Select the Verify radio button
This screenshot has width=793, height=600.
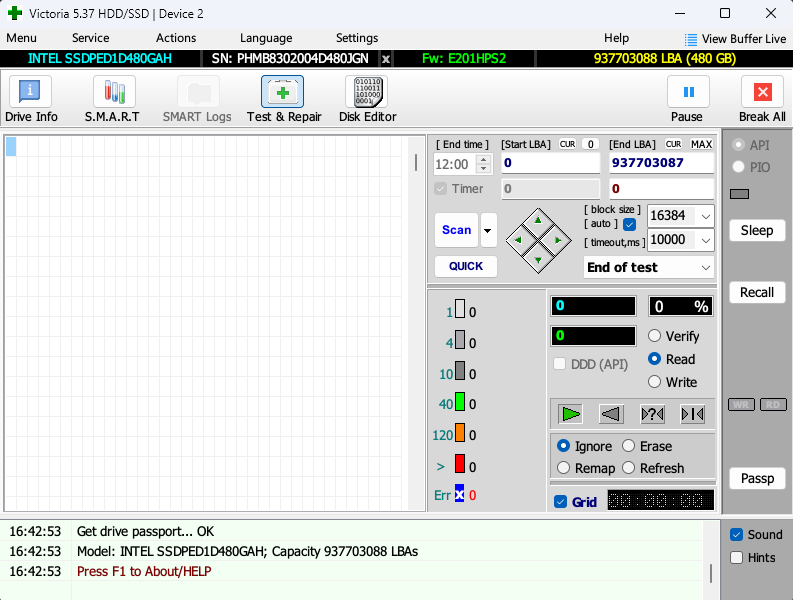[654, 336]
